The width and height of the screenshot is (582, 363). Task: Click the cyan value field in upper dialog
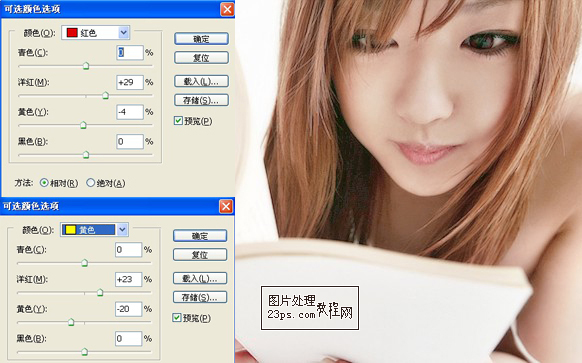coord(130,52)
